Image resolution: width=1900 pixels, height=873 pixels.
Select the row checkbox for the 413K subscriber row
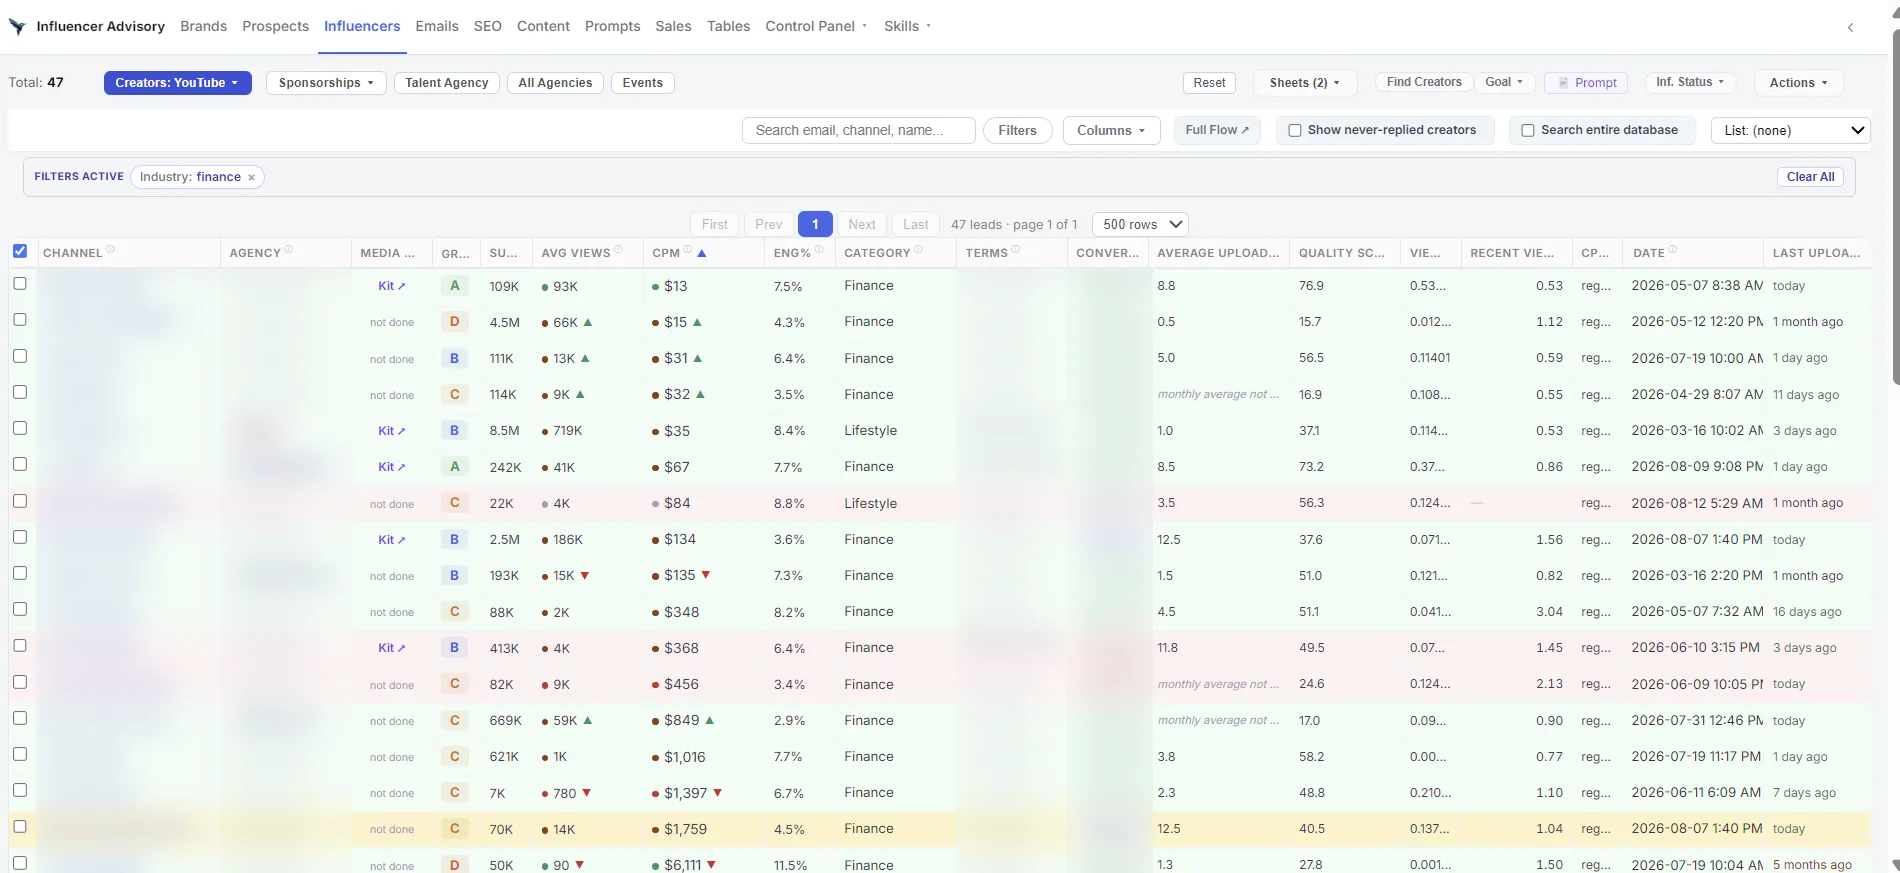(20, 646)
